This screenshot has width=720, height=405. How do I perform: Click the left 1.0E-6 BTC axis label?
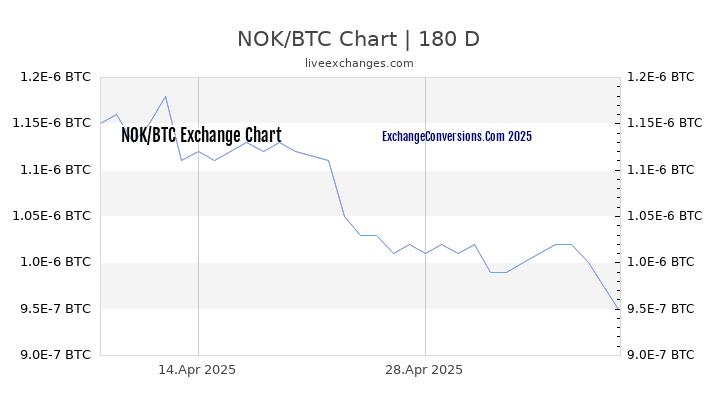coord(55,262)
